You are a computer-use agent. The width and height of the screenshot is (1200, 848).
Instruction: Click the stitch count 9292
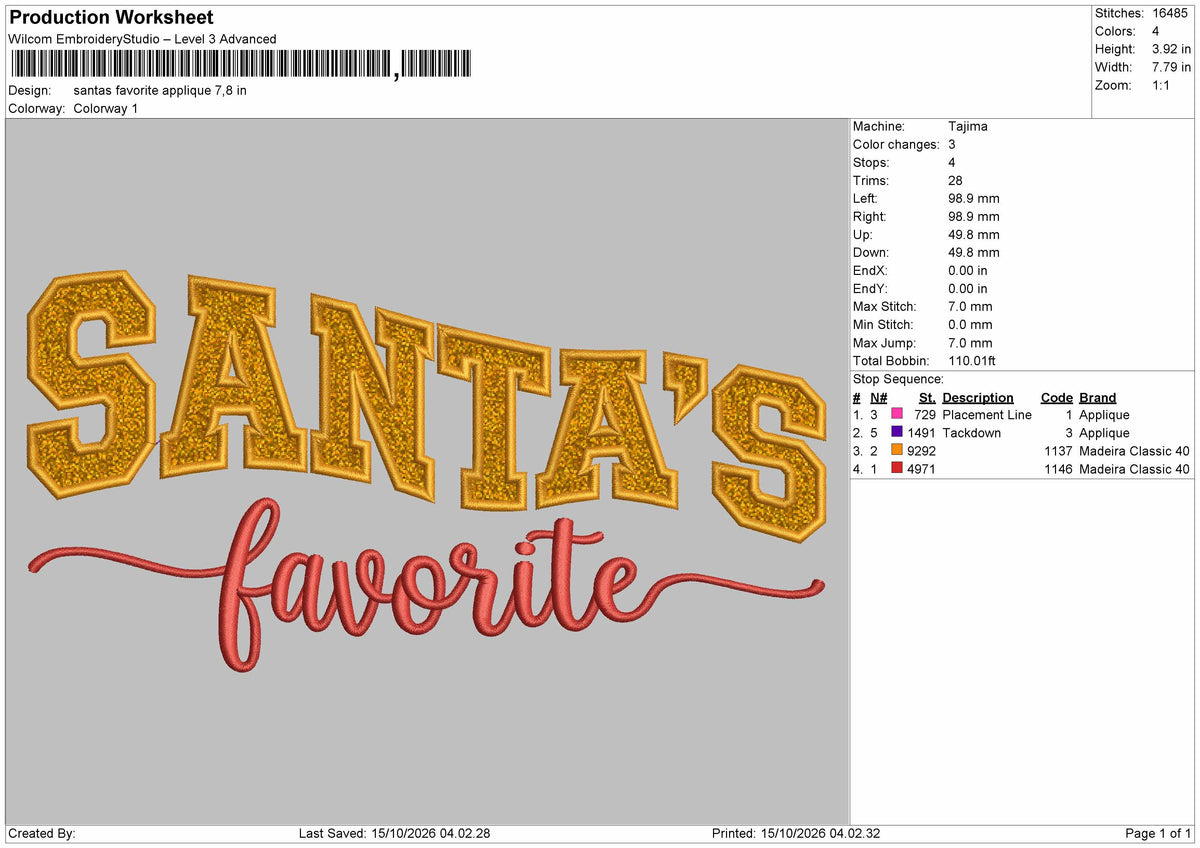(921, 450)
